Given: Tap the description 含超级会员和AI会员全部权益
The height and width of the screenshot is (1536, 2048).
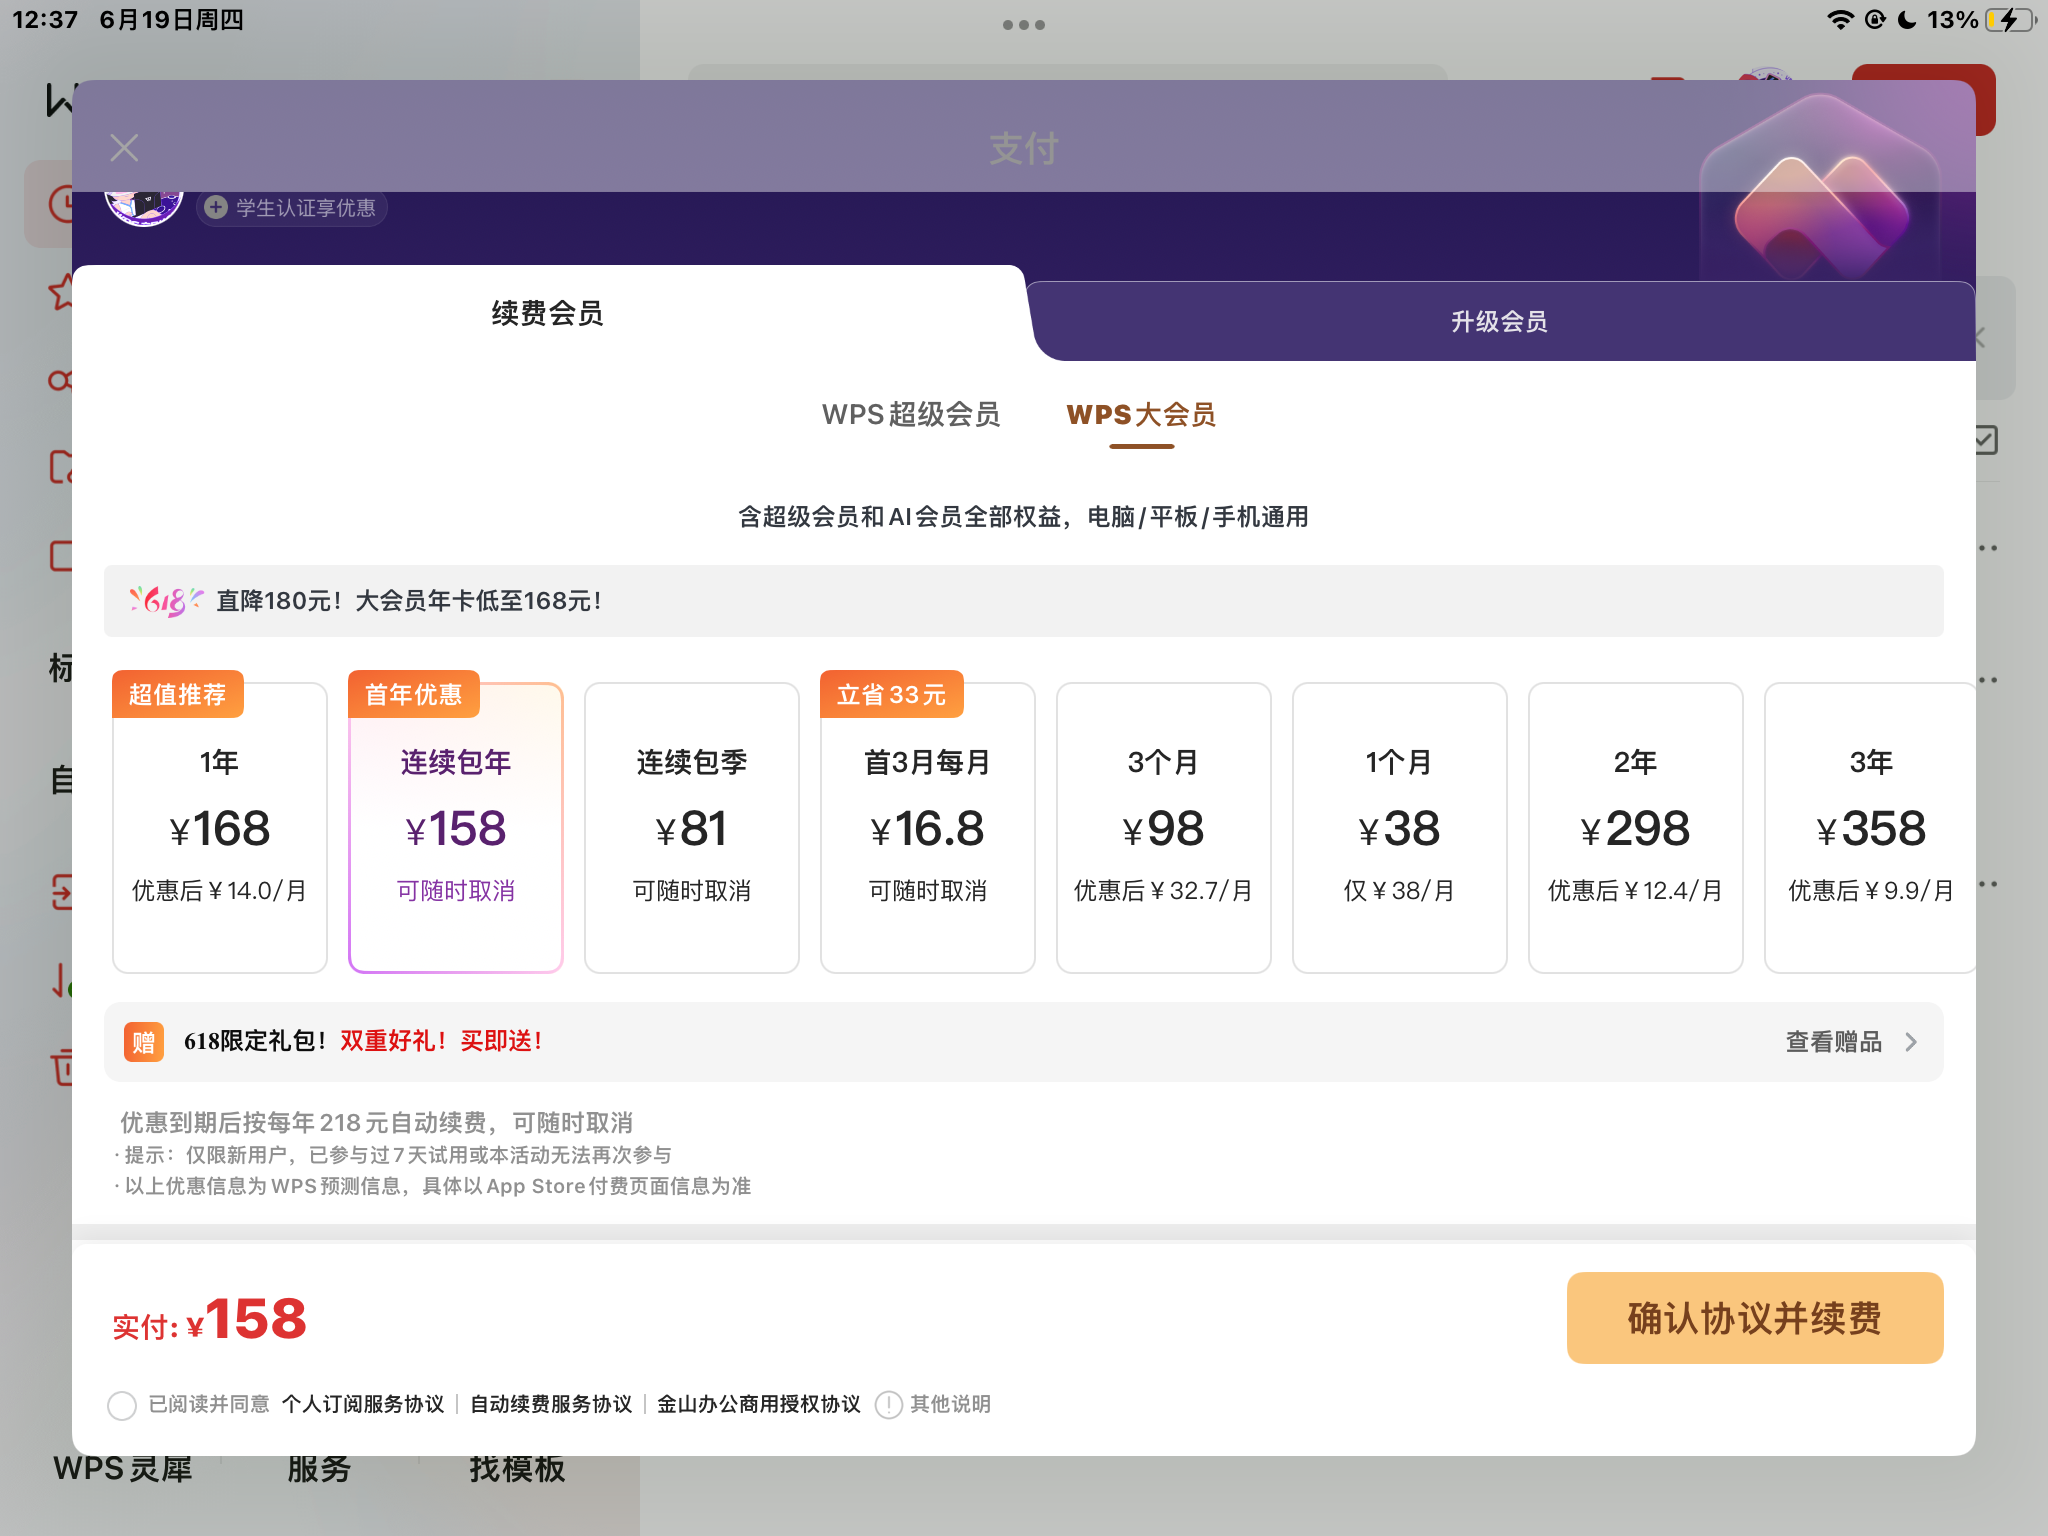Looking at the screenshot, I should click(1024, 517).
